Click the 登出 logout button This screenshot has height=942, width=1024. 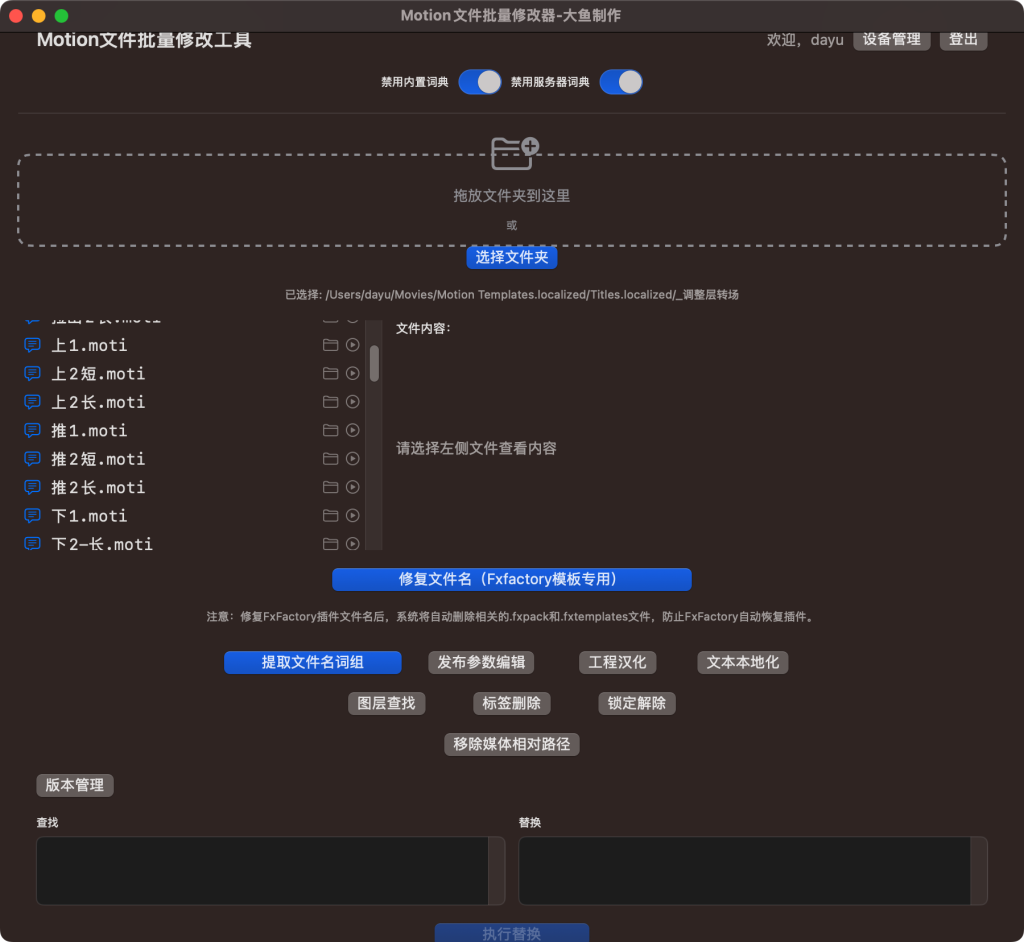click(x=963, y=40)
